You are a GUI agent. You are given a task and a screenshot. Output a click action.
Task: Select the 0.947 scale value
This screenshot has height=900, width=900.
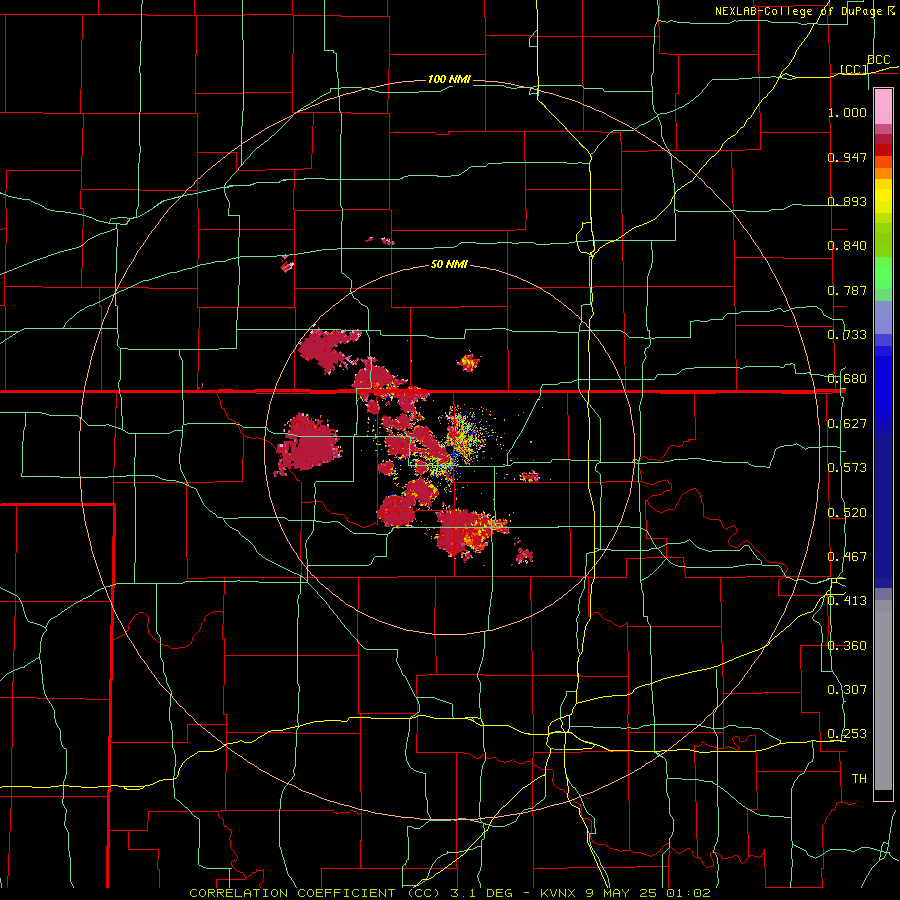(x=847, y=157)
